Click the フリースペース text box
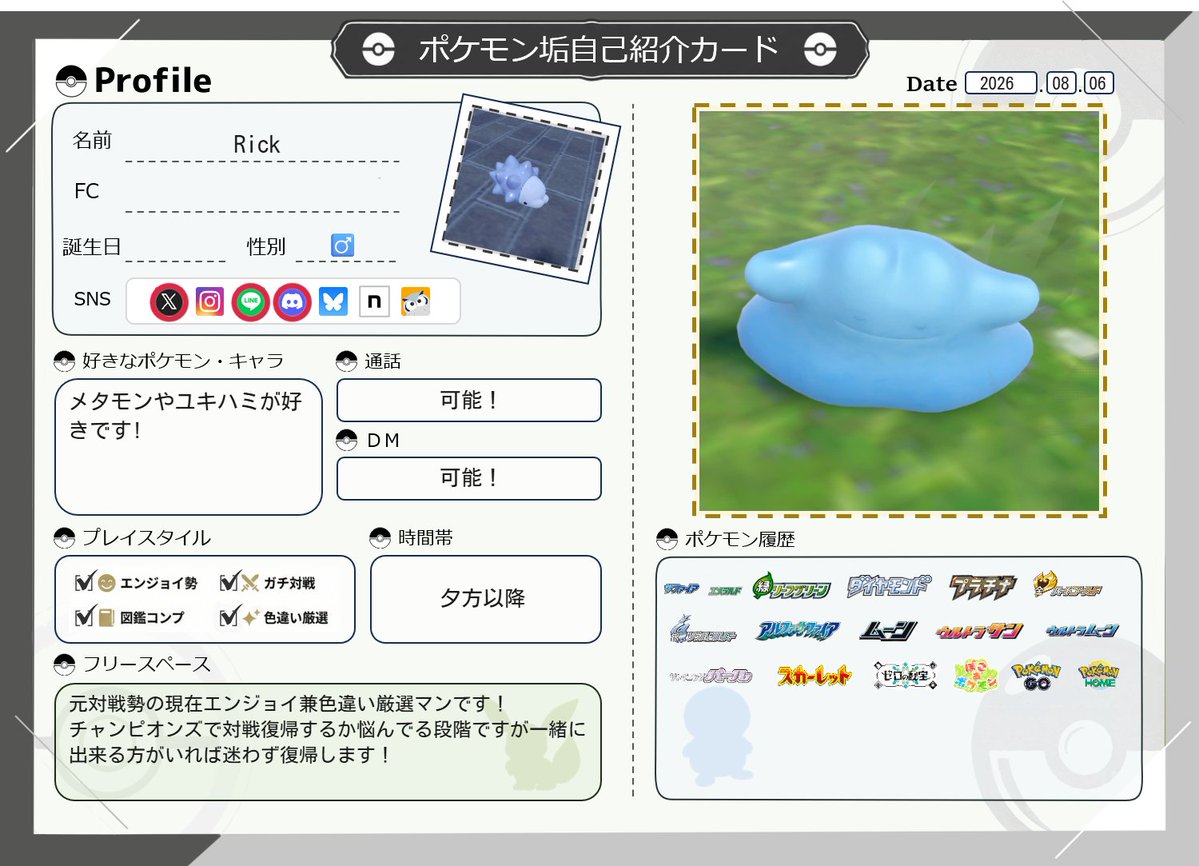Viewport: 1199px width, 866px height. [327, 742]
